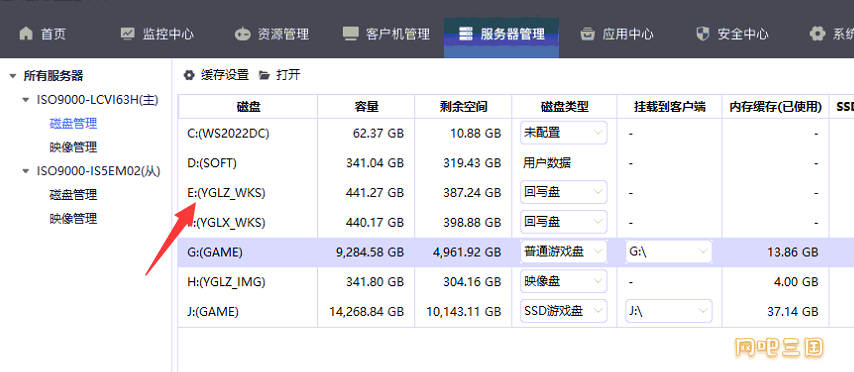Click the monitor chart icon for 监控中心
This screenshot has height=372, width=854.
pos(127,34)
